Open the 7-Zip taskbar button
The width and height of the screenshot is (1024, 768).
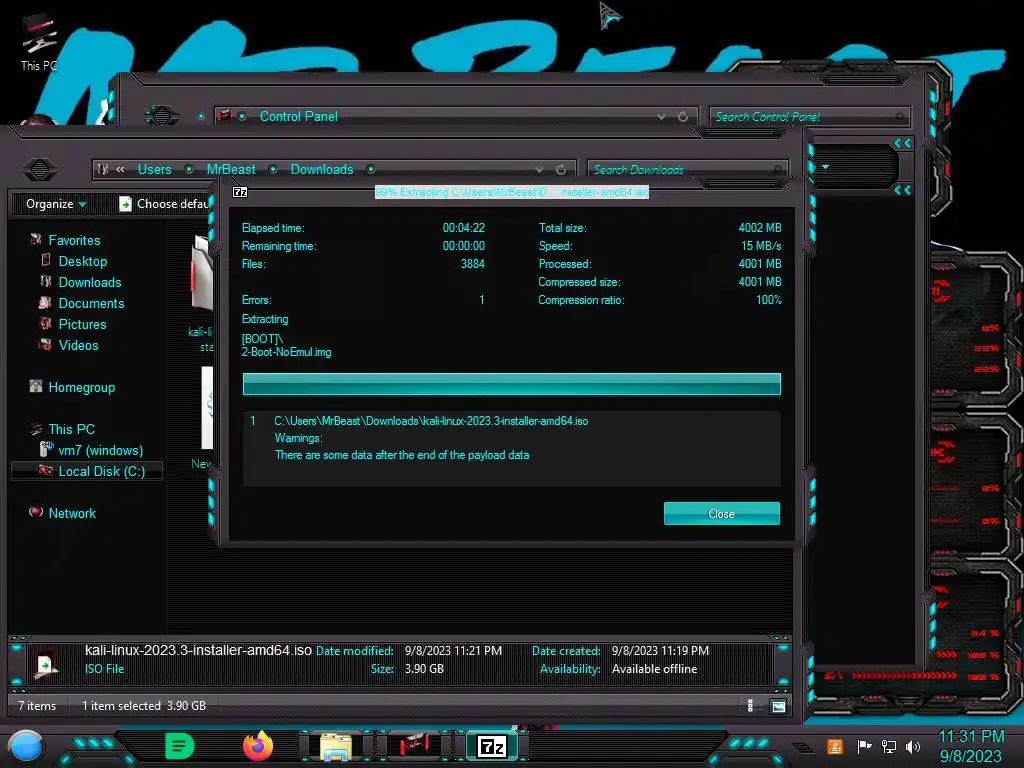click(492, 746)
